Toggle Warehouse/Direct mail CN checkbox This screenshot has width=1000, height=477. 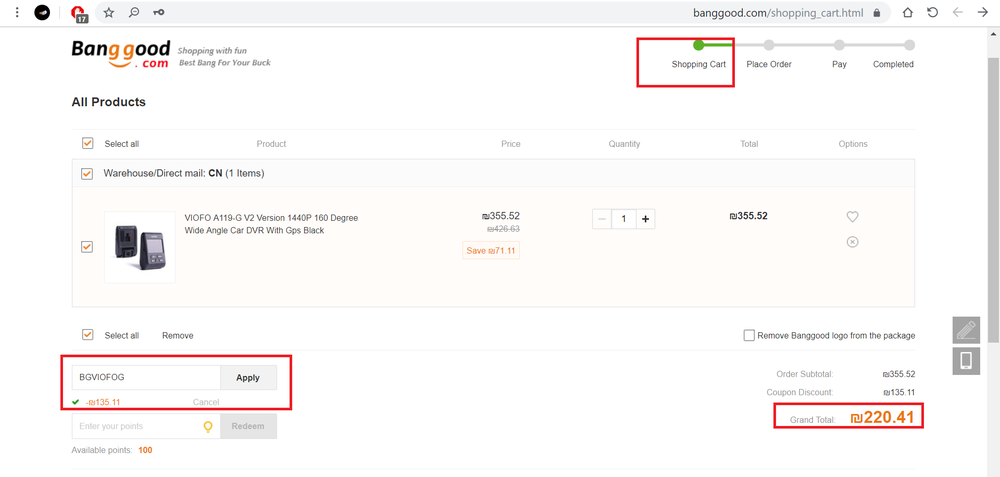87,173
